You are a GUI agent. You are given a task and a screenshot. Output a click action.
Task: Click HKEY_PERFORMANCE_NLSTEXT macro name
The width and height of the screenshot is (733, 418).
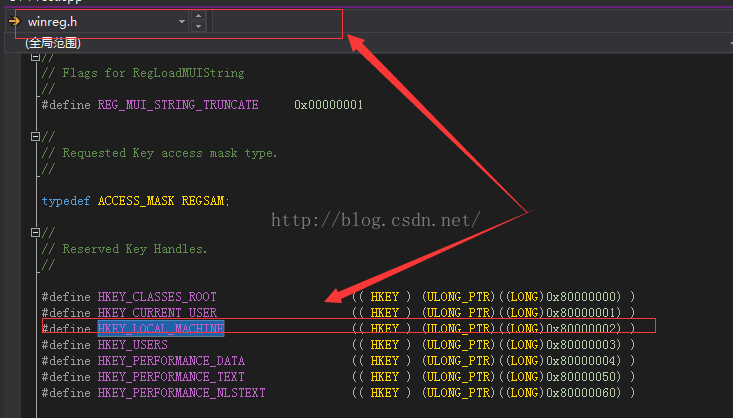pos(181,393)
